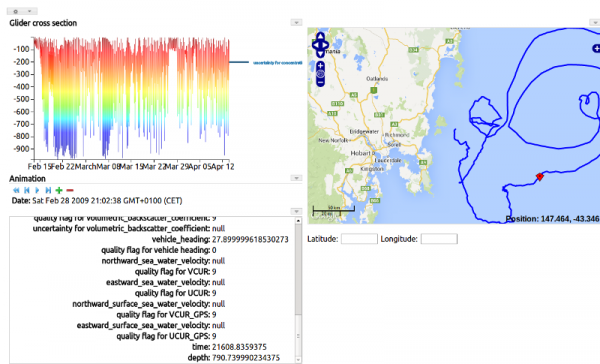Click the red glider position marker

[x=540, y=176]
